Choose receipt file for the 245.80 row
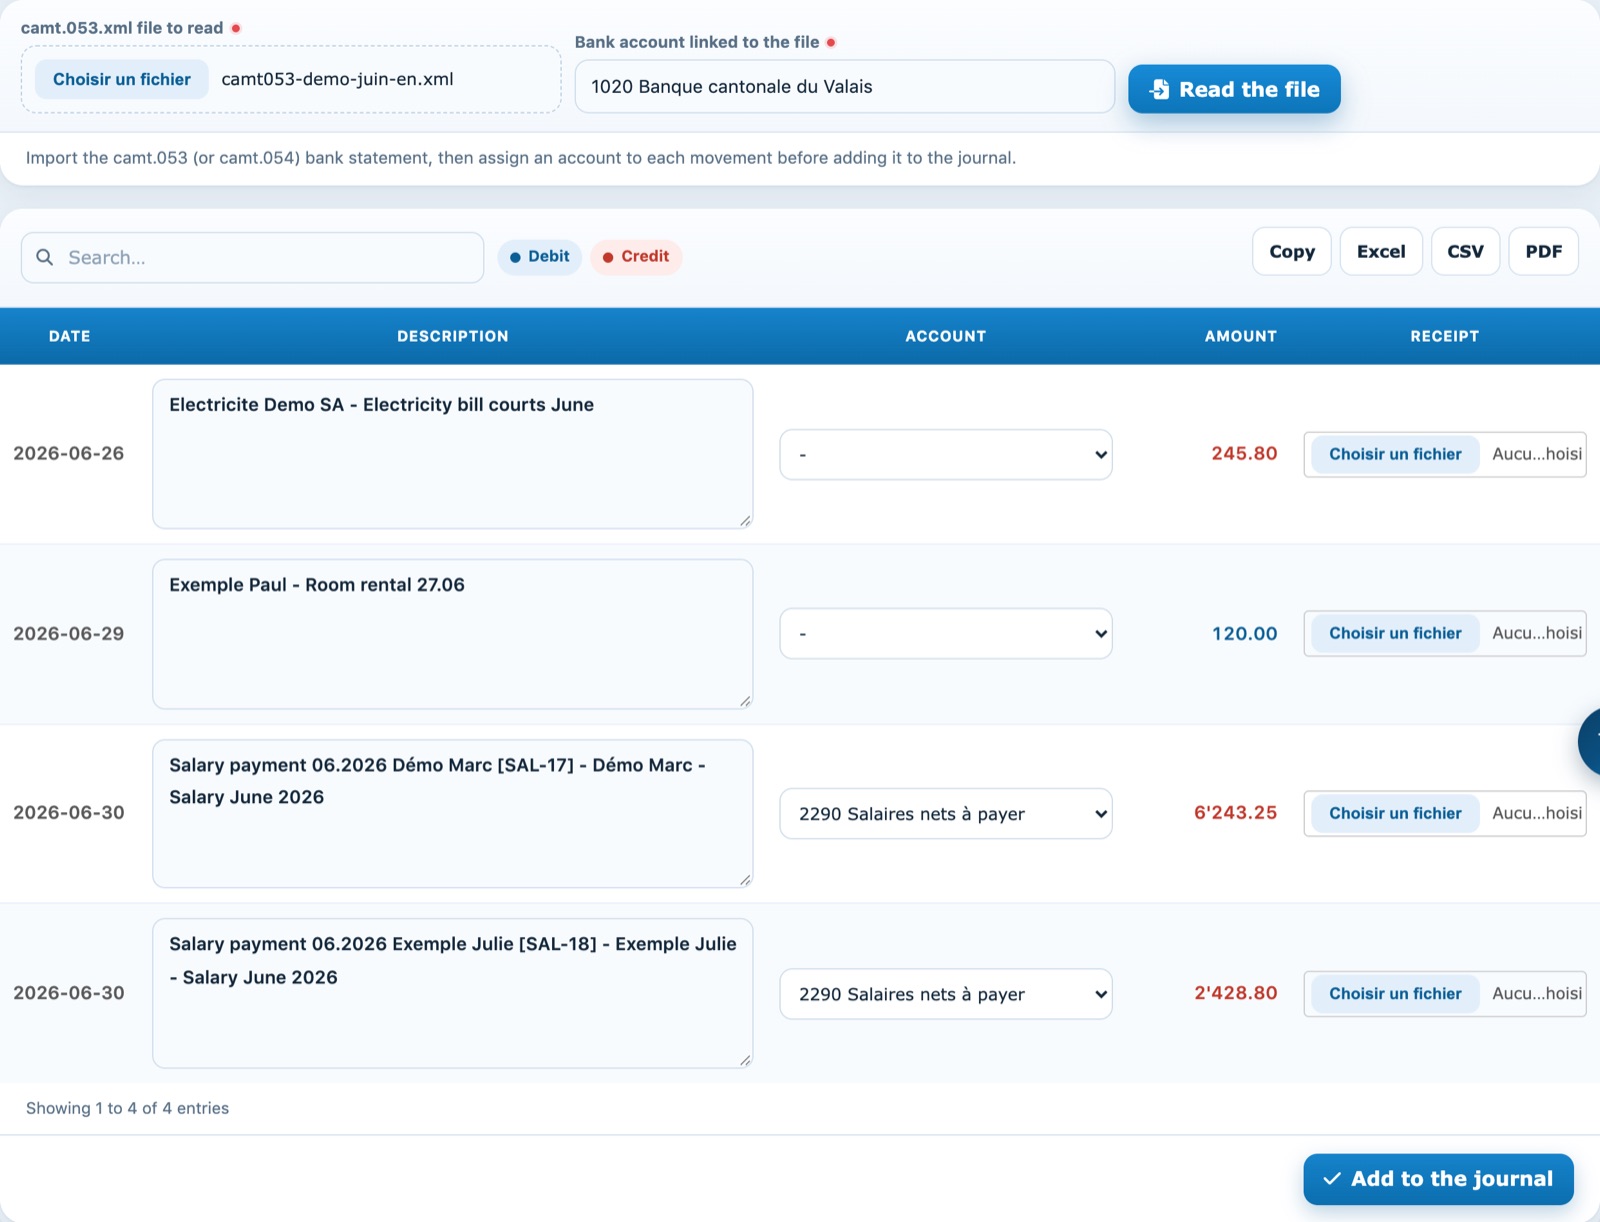The width and height of the screenshot is (1600, 1222). [x=1395, y=454]
